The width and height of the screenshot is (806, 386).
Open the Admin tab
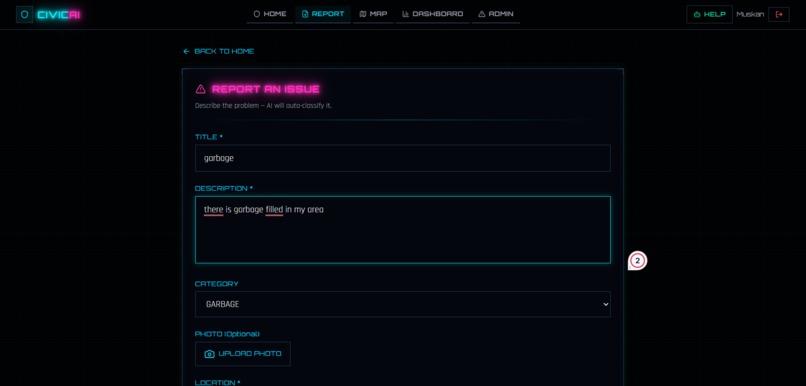coord(496,14)
